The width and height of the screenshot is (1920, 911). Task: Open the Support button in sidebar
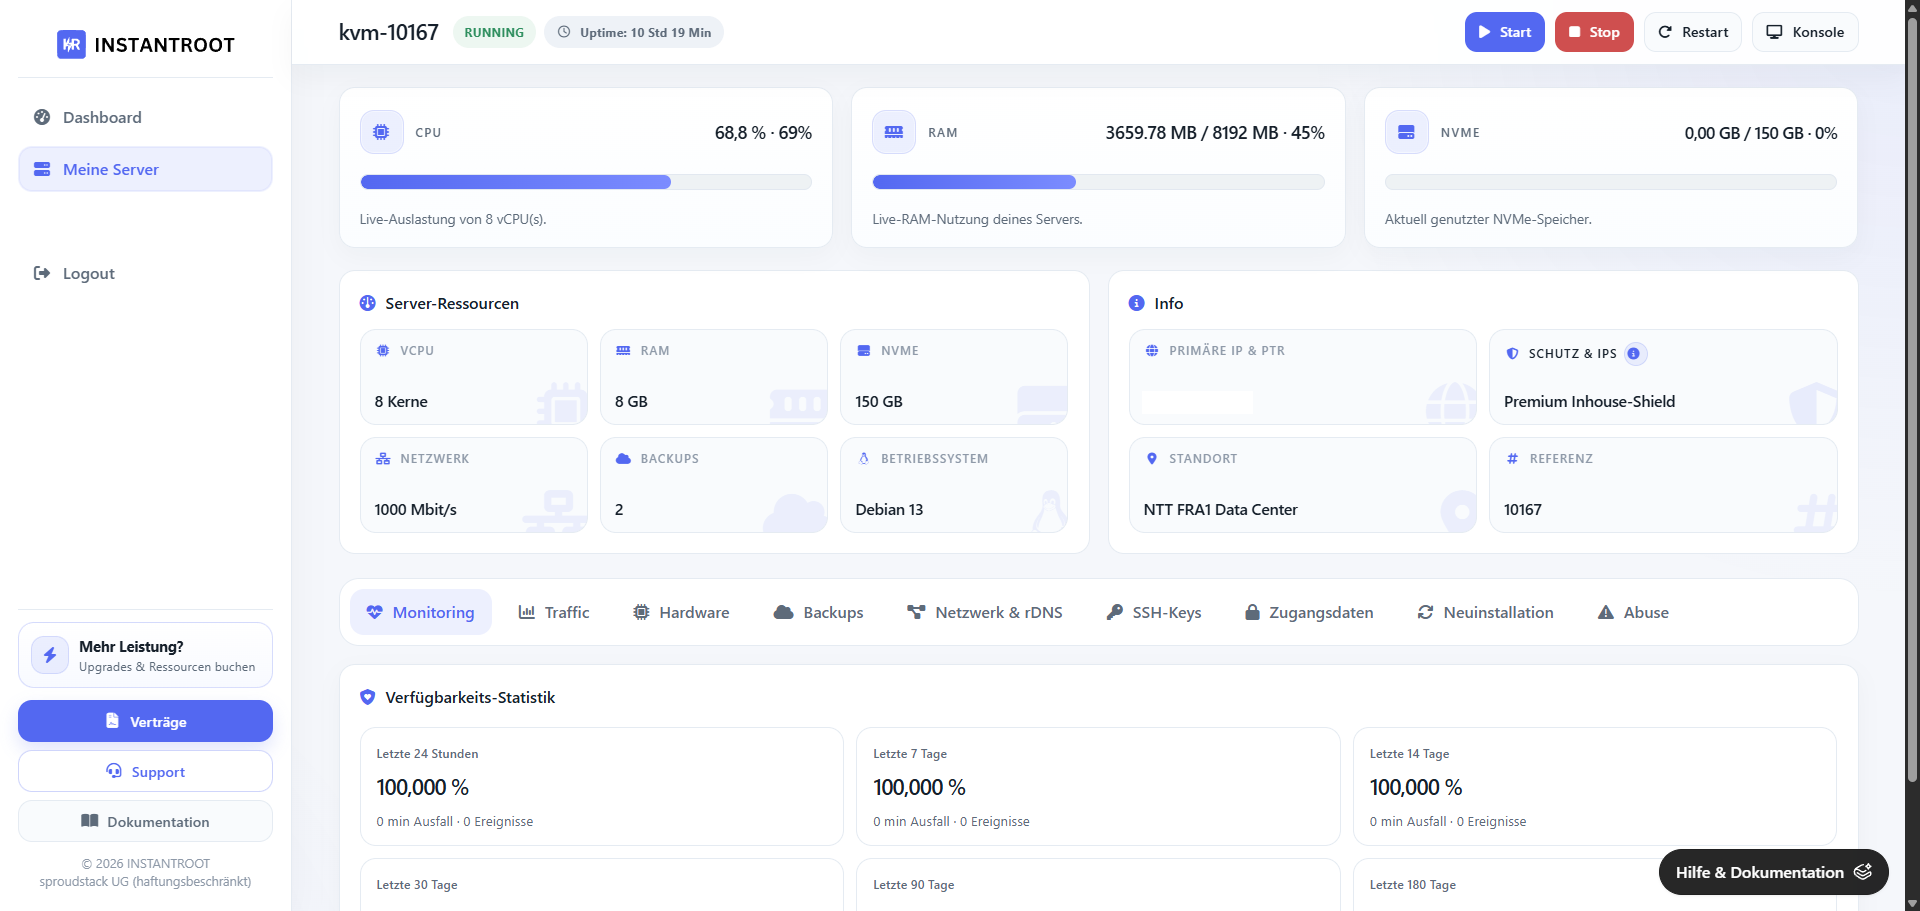click(x=145, y=771)
